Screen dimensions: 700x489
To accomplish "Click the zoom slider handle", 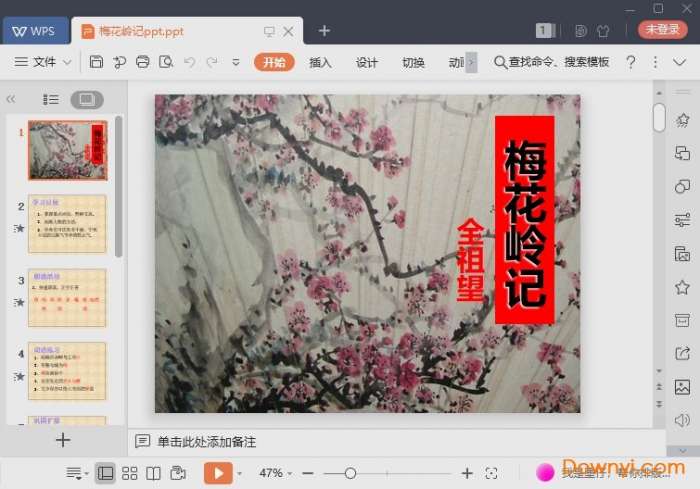I will click(x=350, y=473).
